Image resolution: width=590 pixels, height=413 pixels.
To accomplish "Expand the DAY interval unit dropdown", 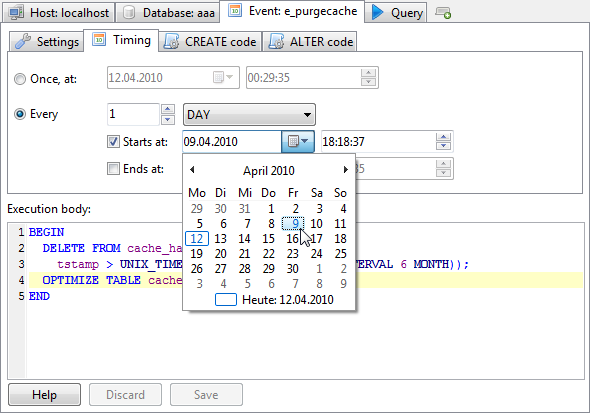I will point(249,114).
